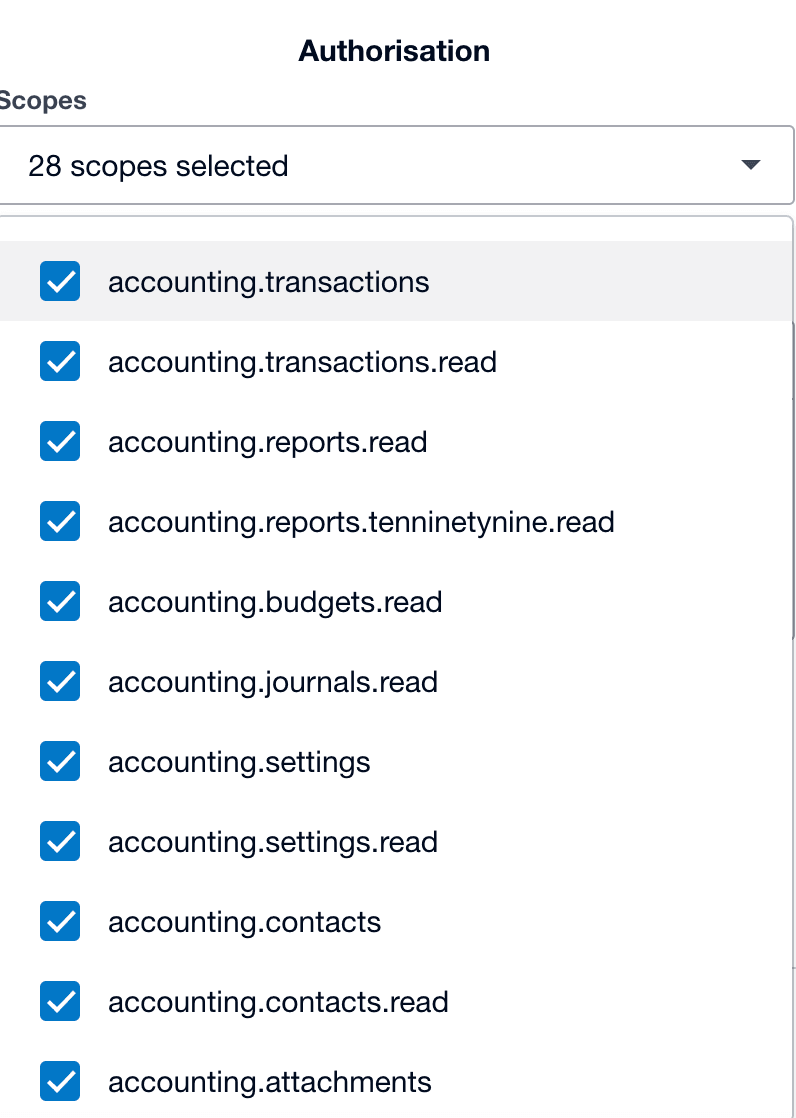This screenshot has height=1118, width=796.
Task: Select the accounting.transactions option label
Action: [x=268, y=282]
